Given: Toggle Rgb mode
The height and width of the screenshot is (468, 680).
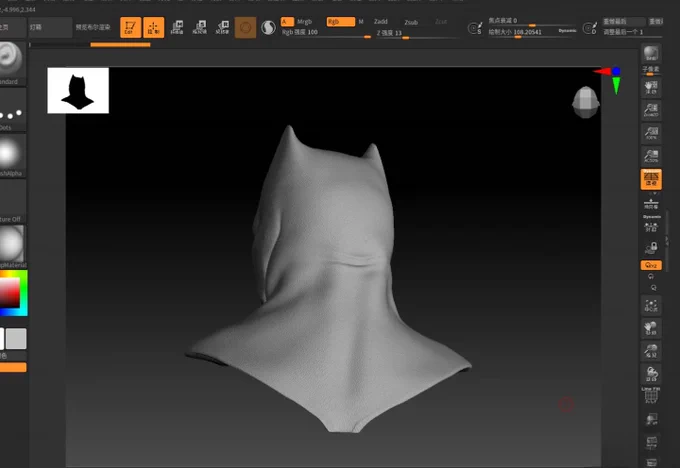Looking at the screenshot, I should pos(341,22).
